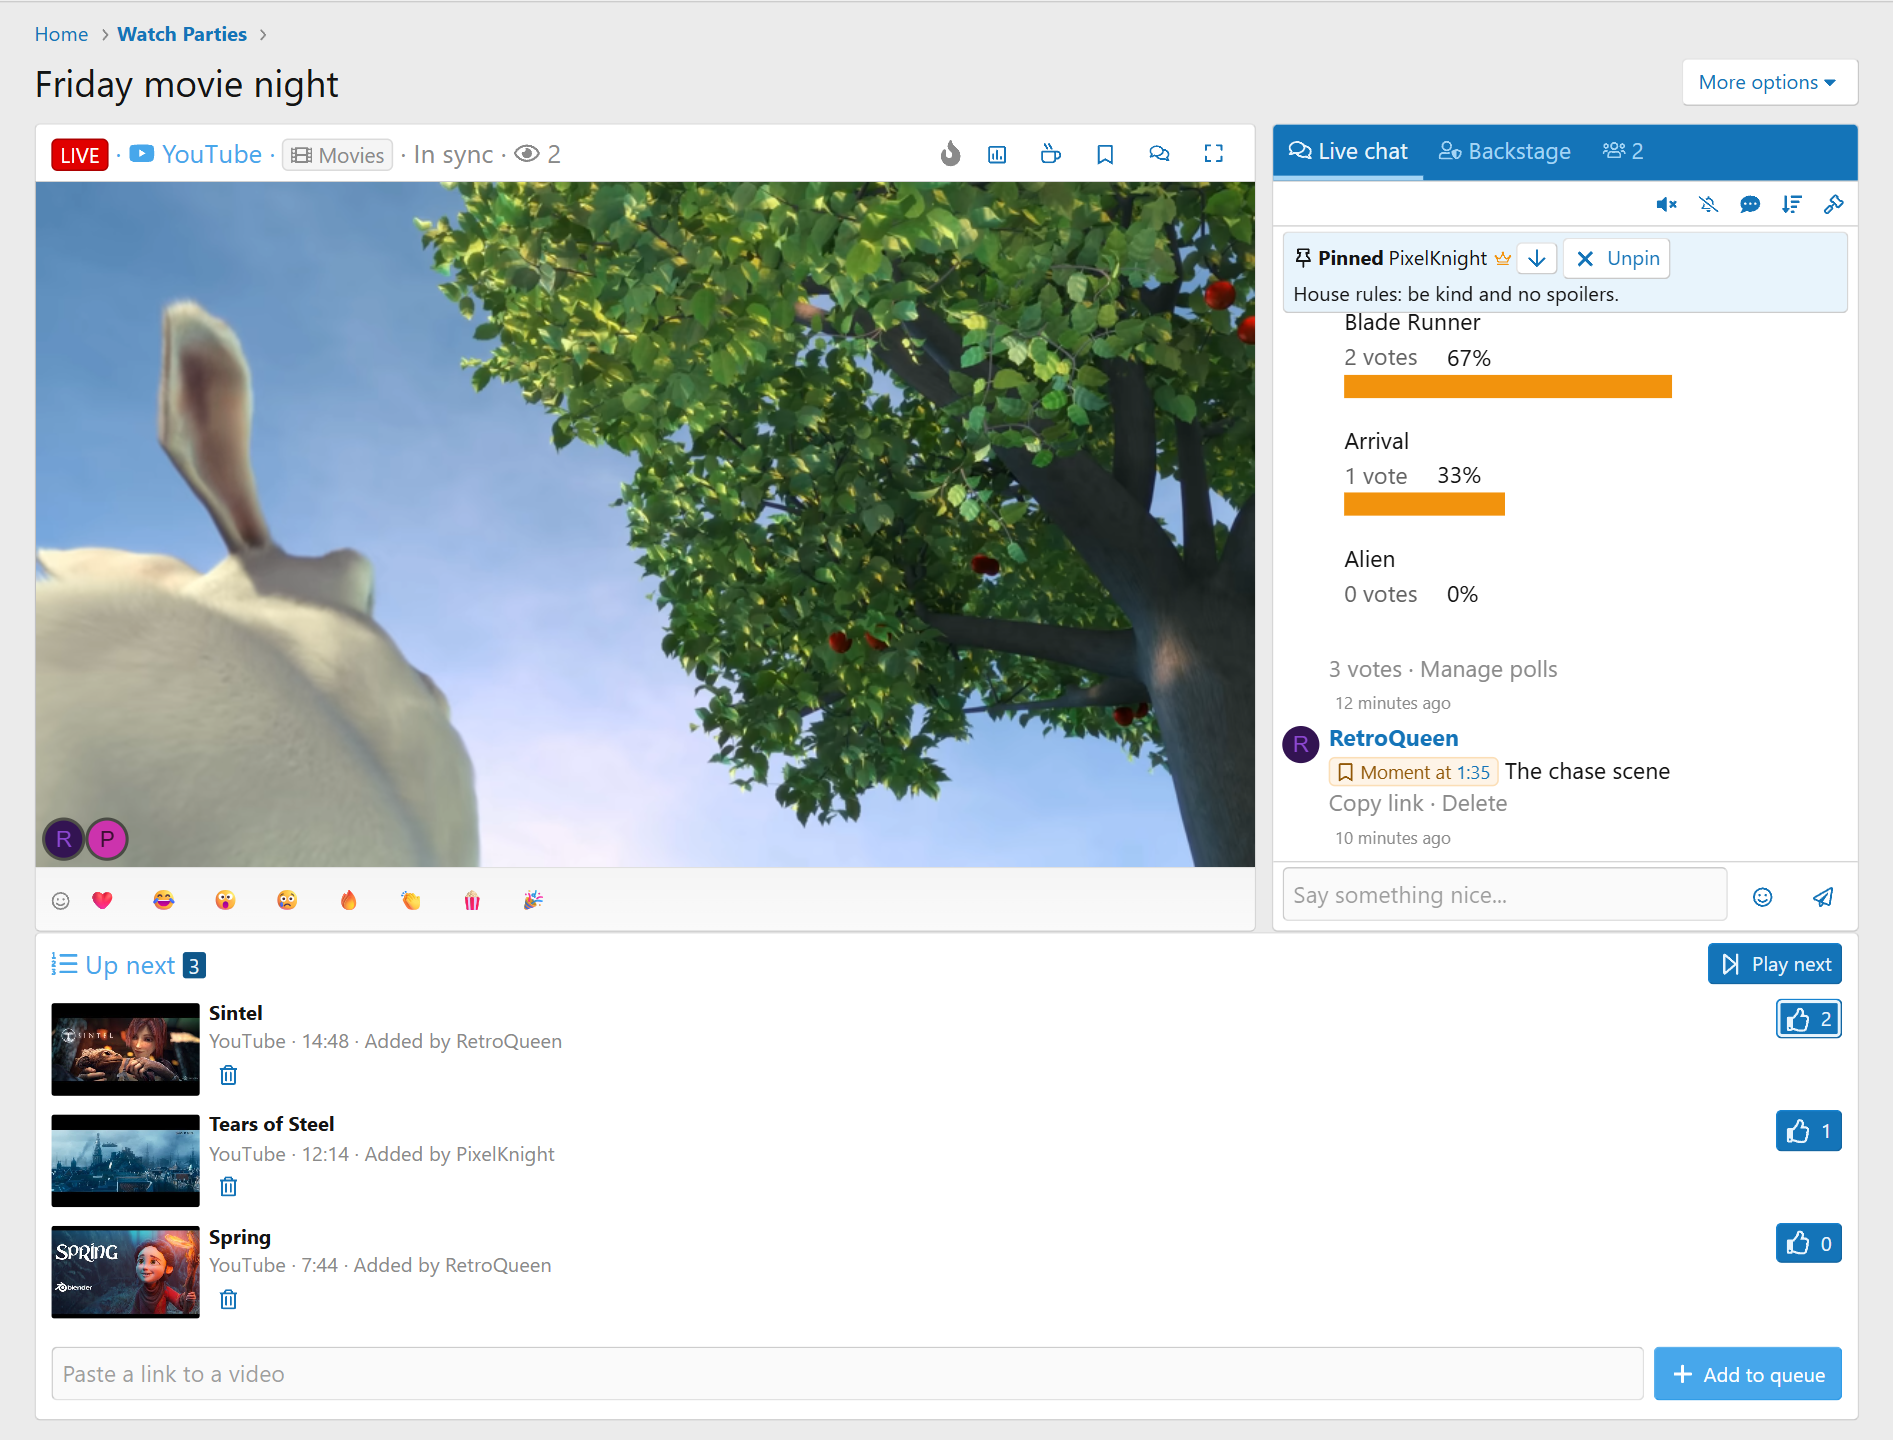Toggle upvote on Sintel
Screen dimensions: 1893x1440
[x=1808, y=1019]
